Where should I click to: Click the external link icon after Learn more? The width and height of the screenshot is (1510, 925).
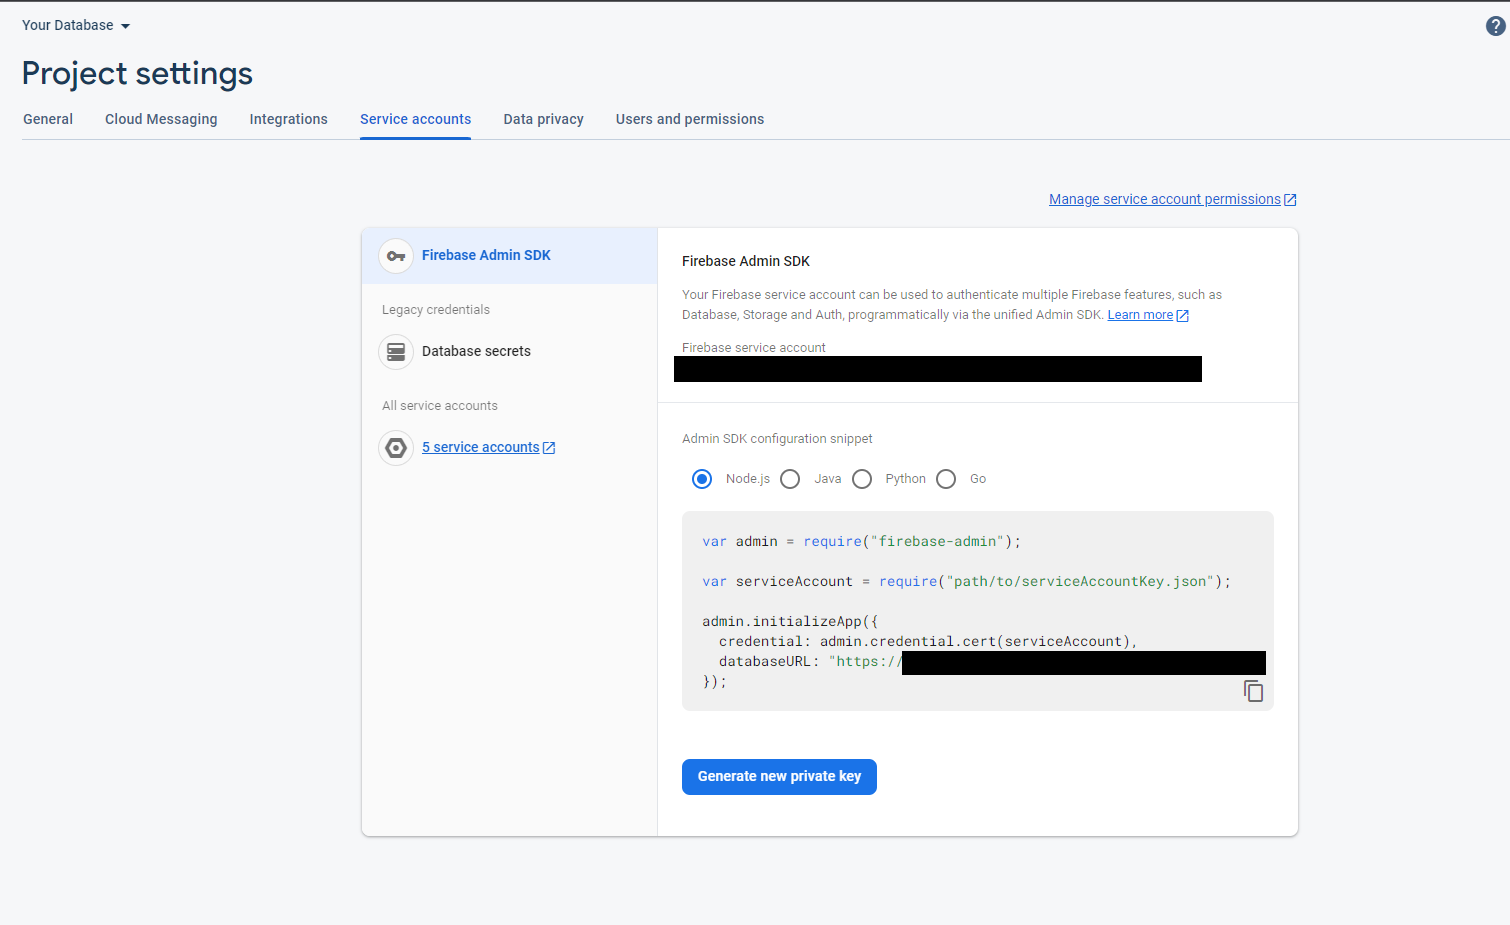(1183, 316)
